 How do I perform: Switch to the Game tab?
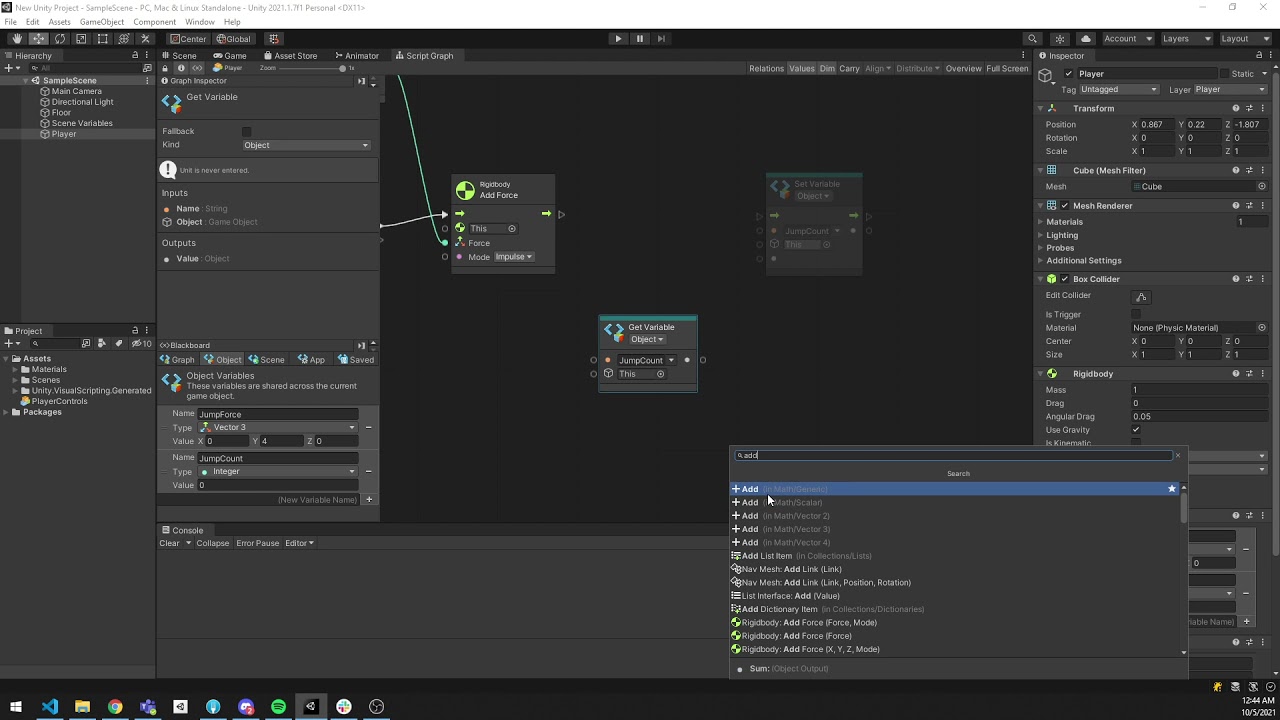click(x=230, y=56)
